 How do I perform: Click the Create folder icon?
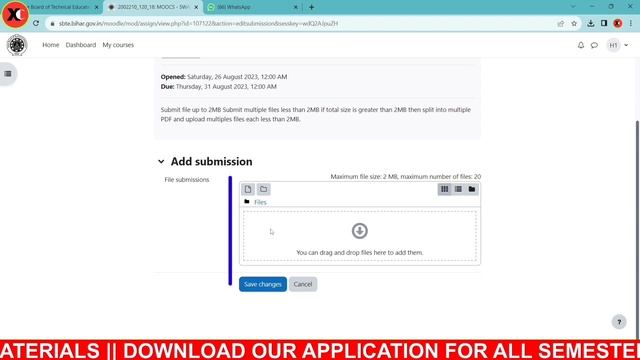click(x=264, y=189)
